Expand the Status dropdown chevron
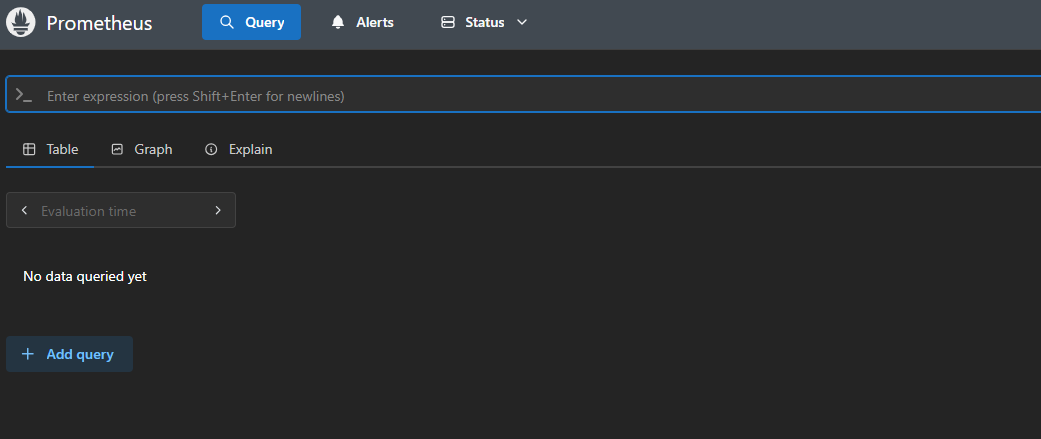This screenshot has width=1041, height=439. pyautogui.click(x=521, y=22)
